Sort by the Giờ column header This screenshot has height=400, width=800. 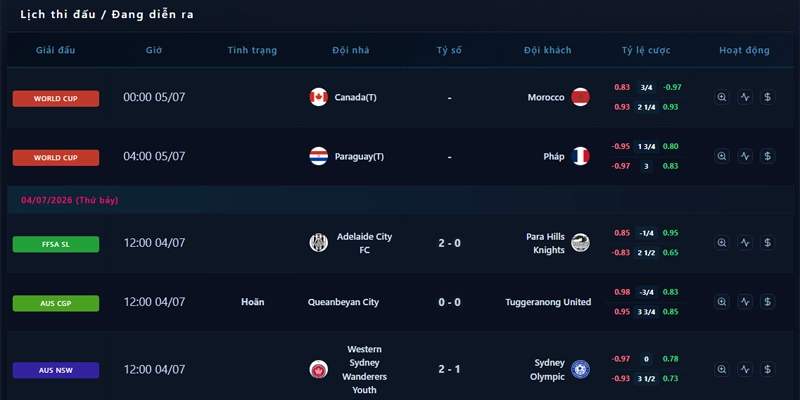tap(154, 50)
